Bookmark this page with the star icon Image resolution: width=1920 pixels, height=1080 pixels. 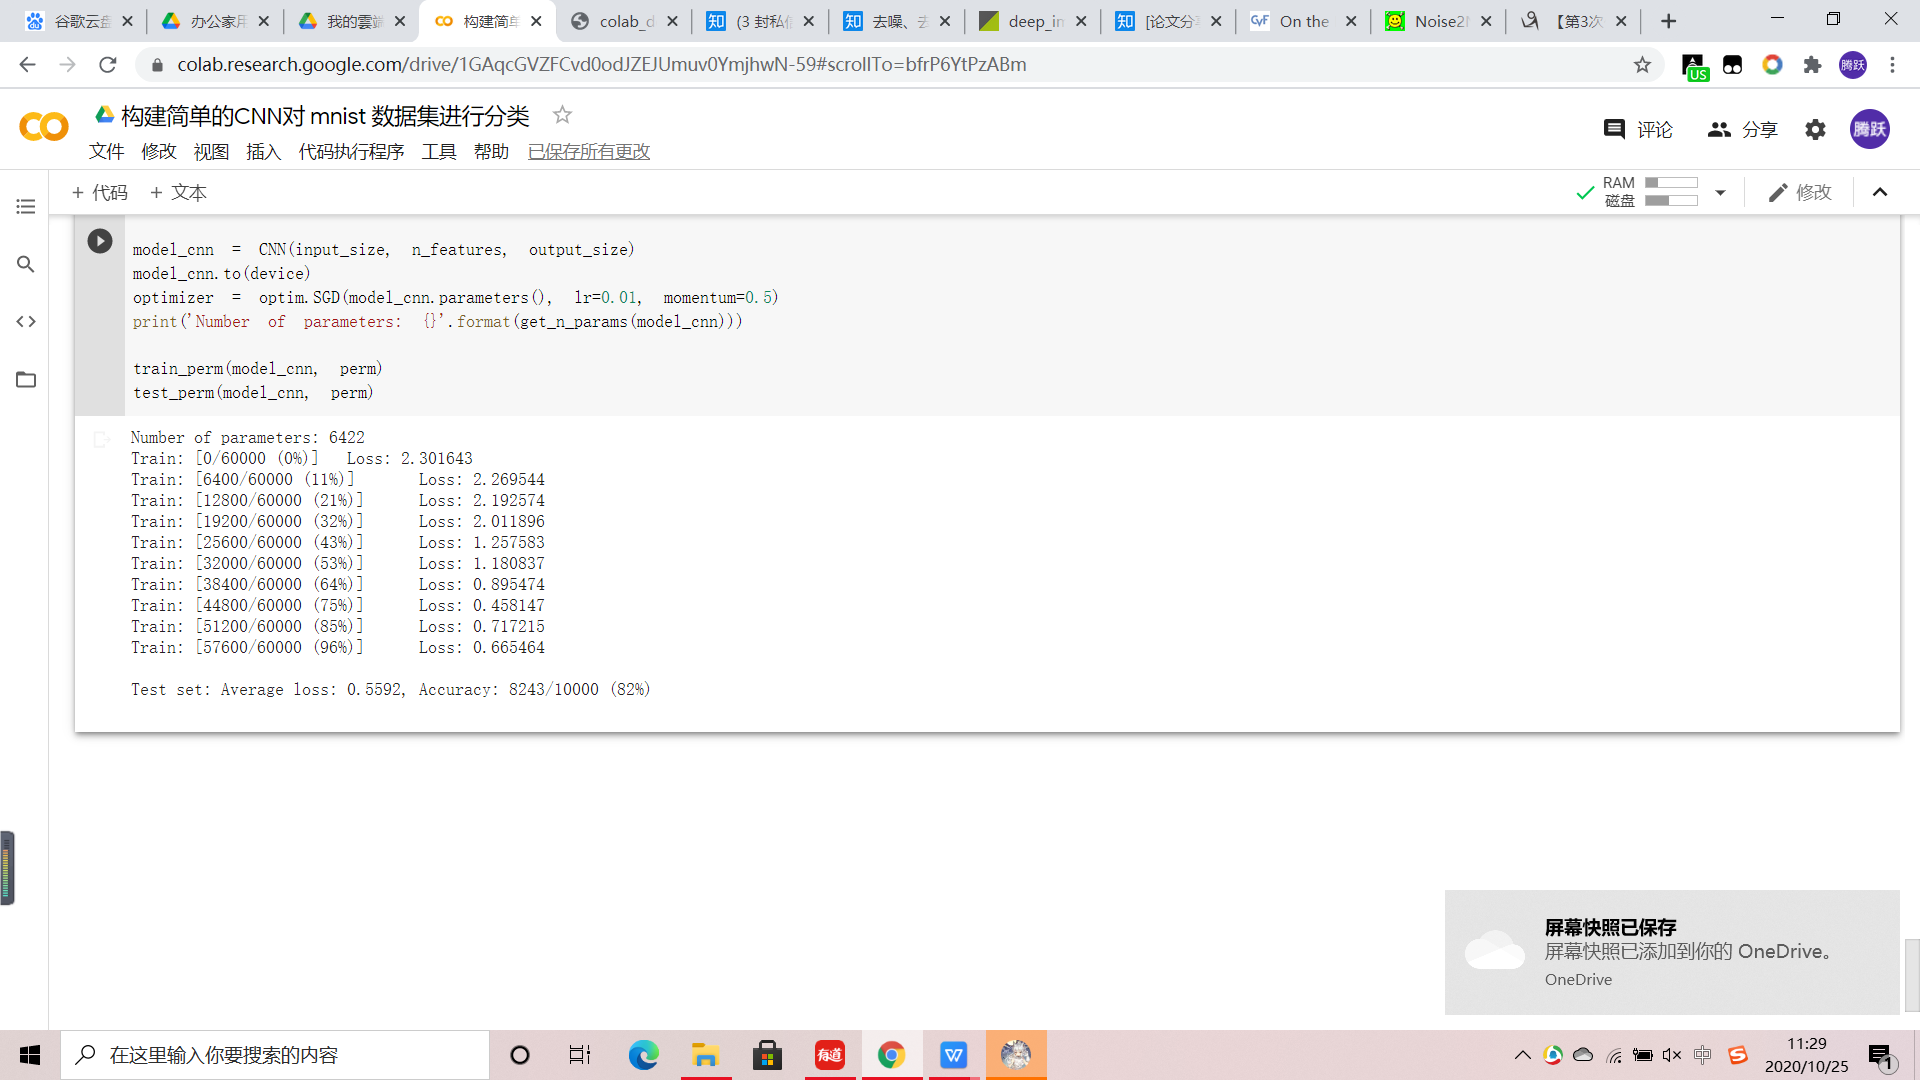coord(1642,65)
